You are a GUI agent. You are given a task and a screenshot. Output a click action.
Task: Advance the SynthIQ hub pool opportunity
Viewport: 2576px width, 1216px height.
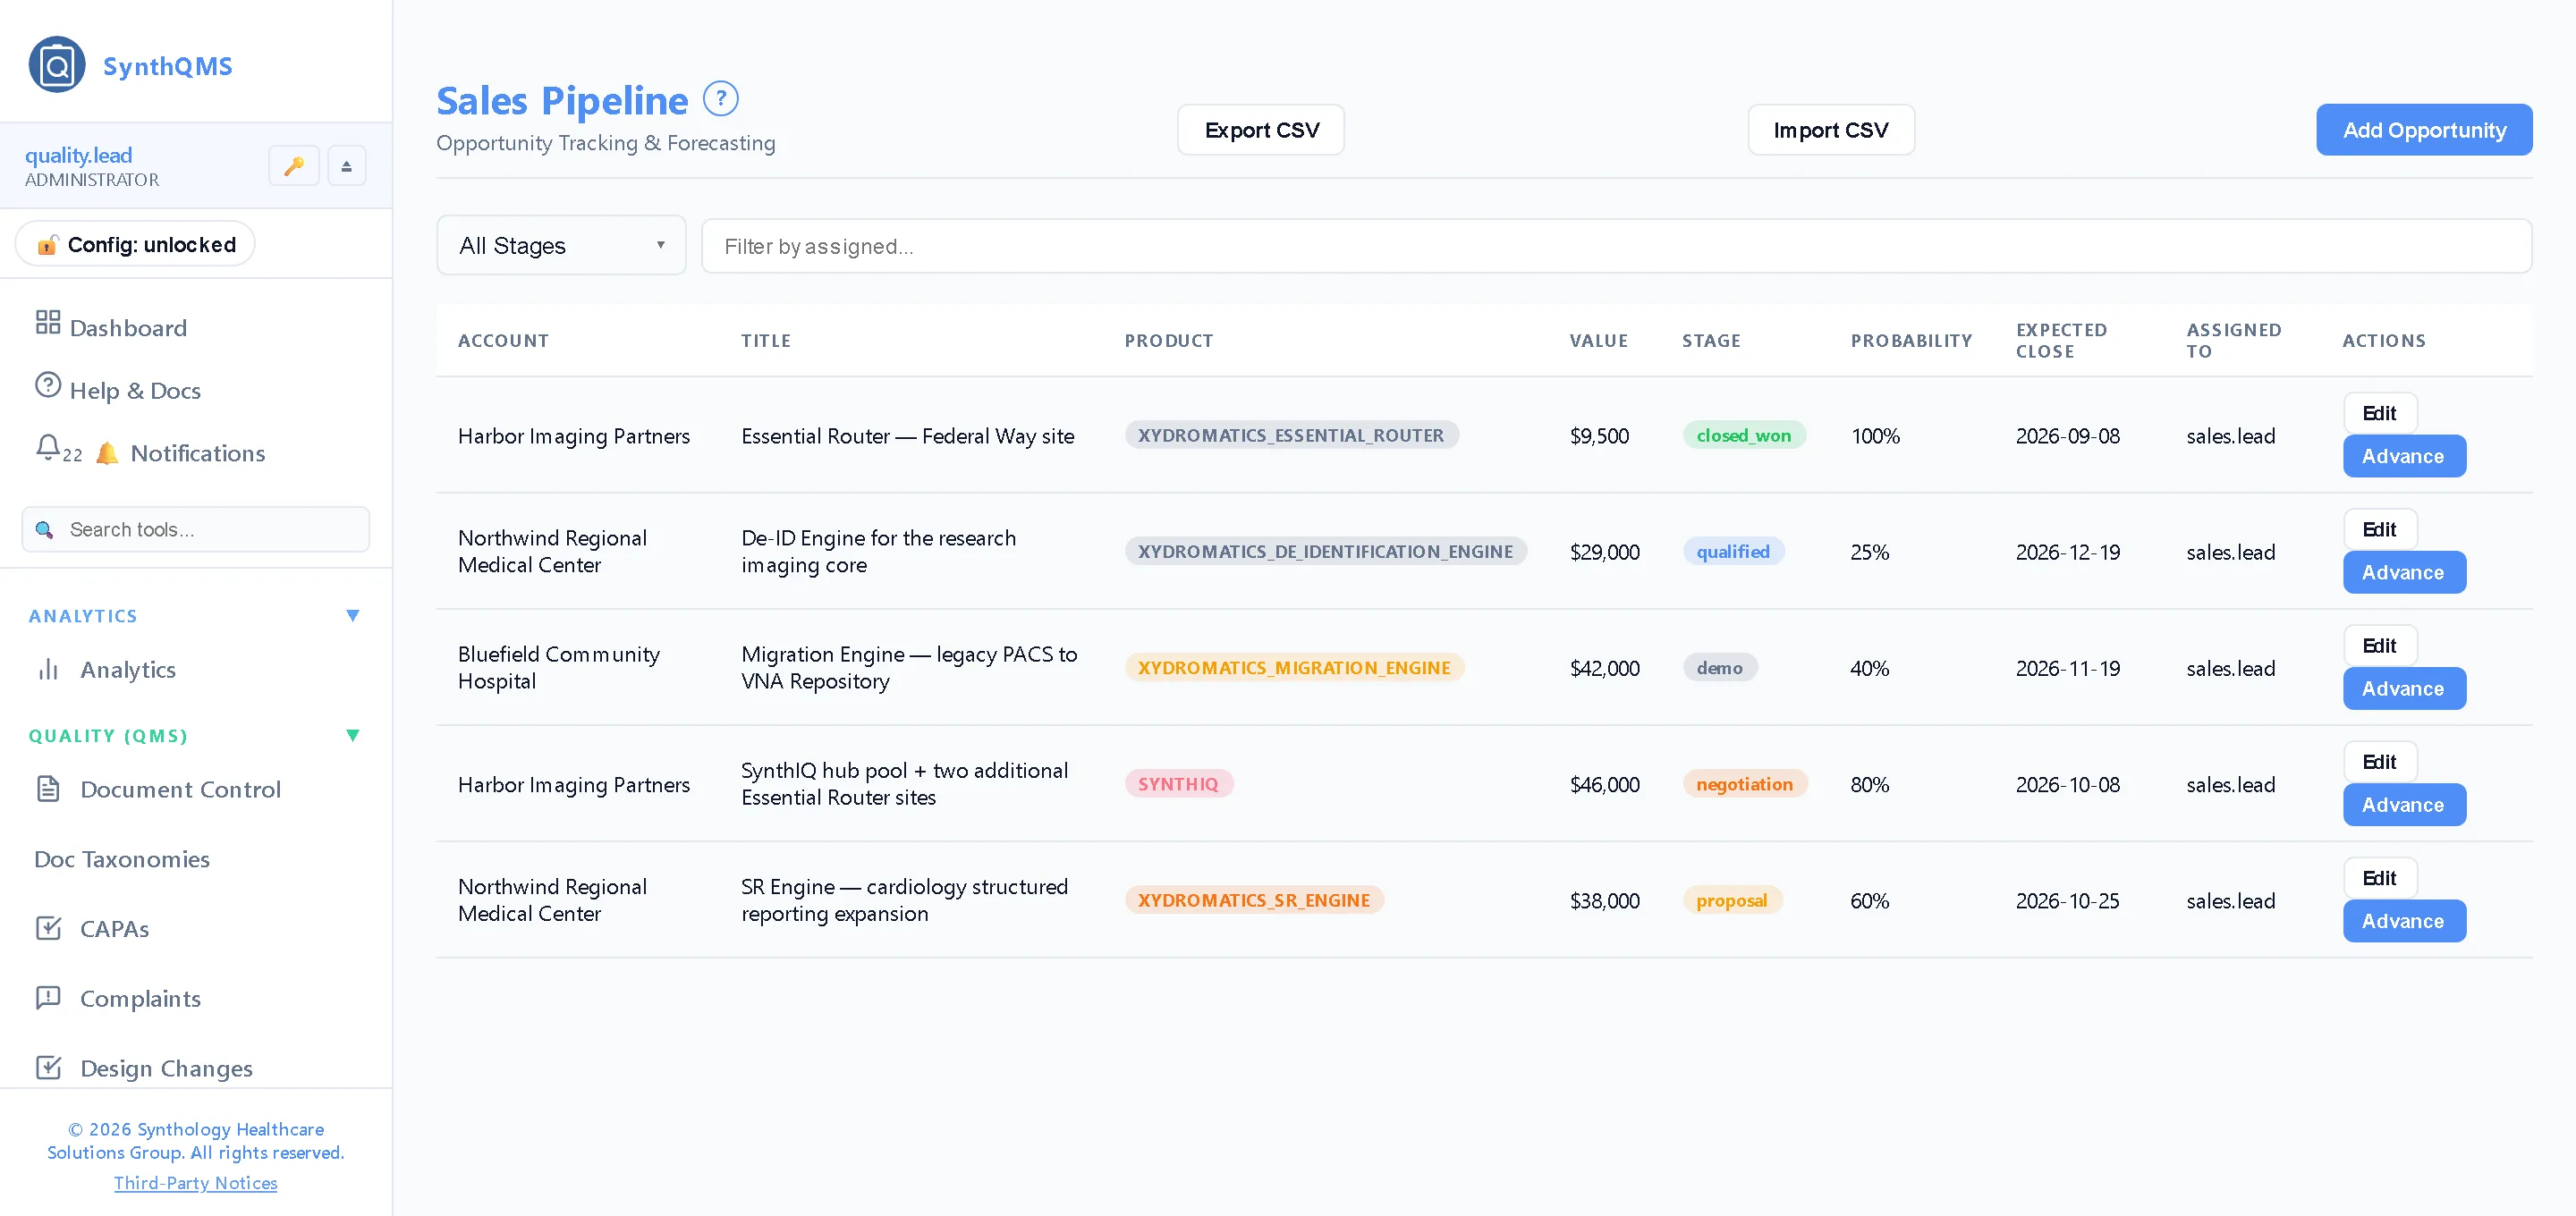tap(2403, 804)
